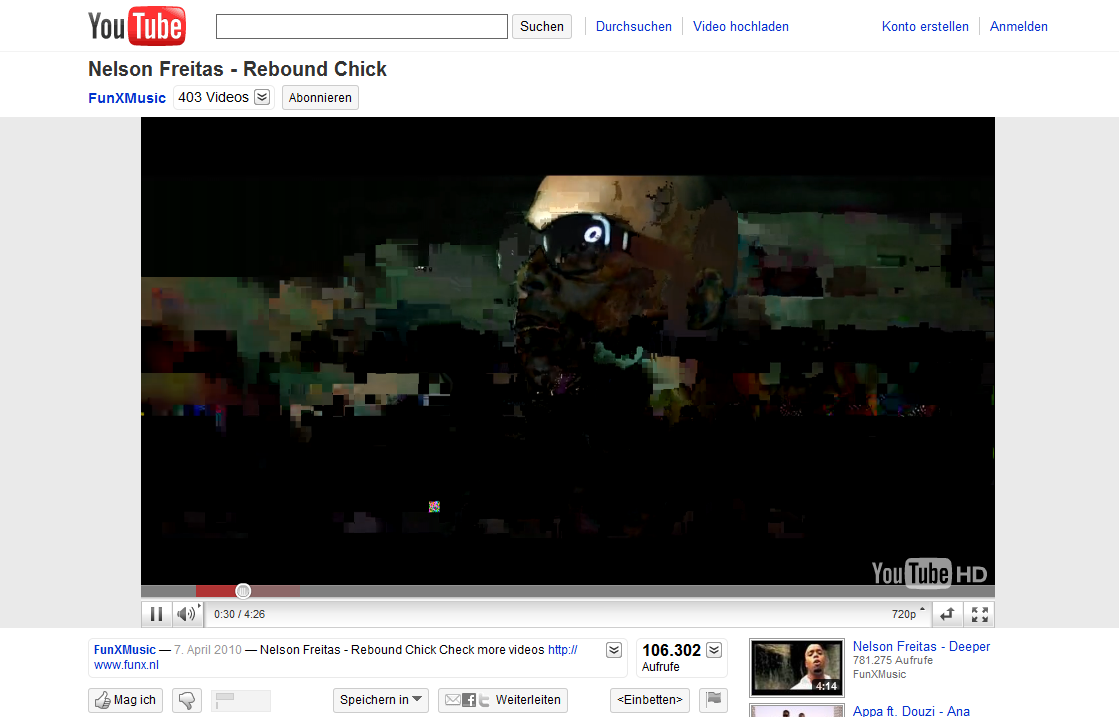The width and height of the screenshot is (1119, 717).
Task: Click the video title Nelson Freitas - Rebound Chick
Action: 238,69
